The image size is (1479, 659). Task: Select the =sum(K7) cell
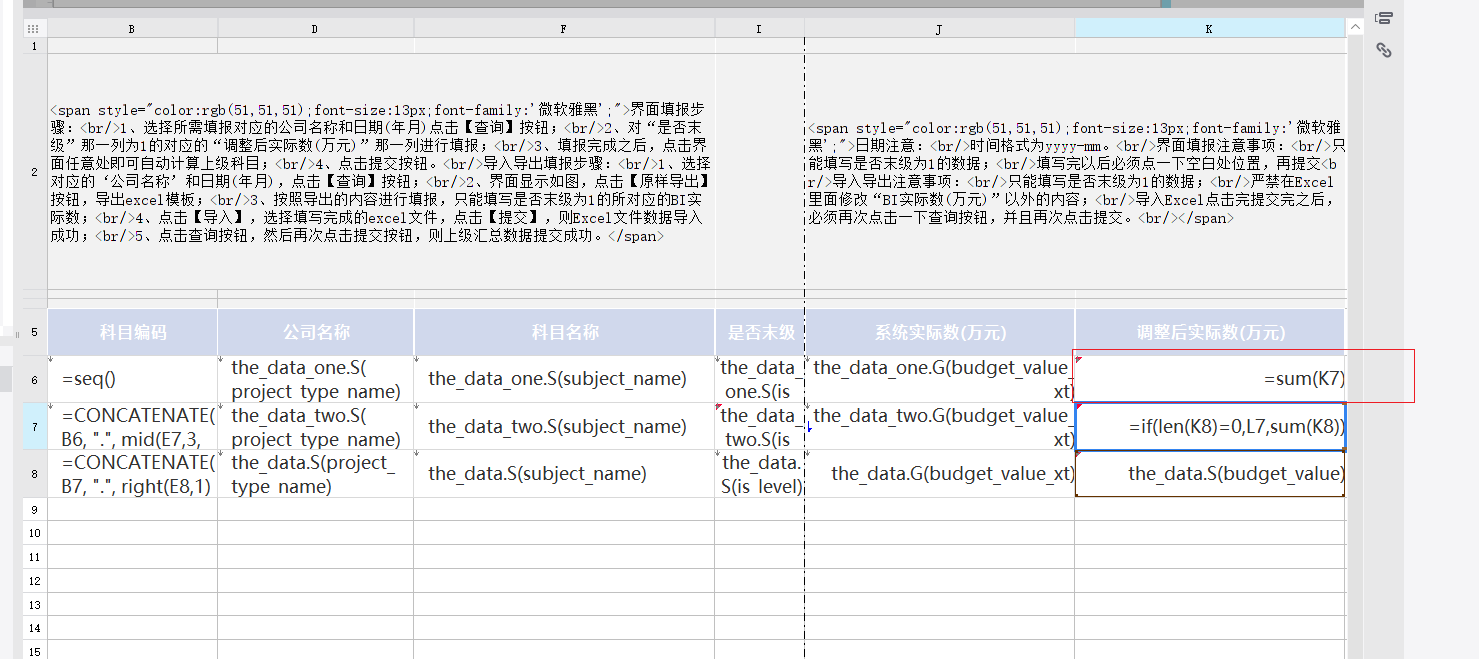pyautogui.click(x=1209, y=379)
